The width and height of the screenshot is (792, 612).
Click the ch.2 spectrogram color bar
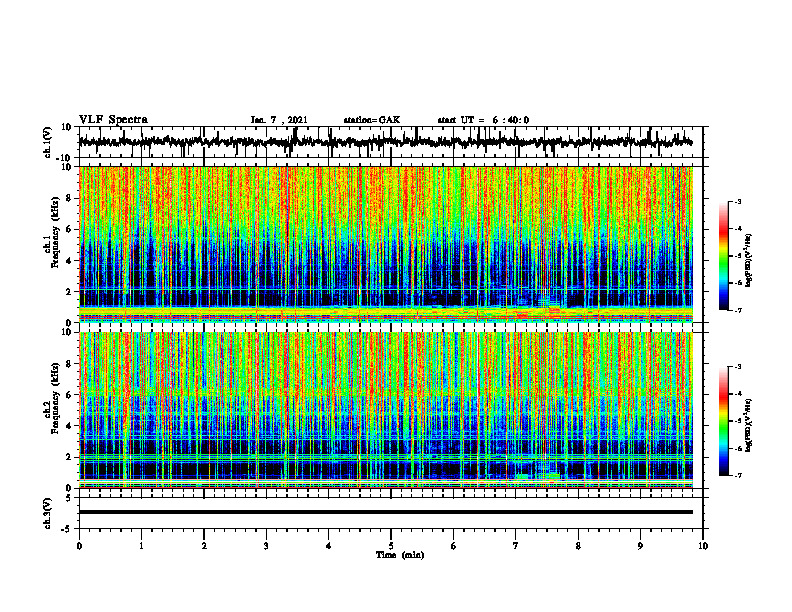(x=724, y=421)
